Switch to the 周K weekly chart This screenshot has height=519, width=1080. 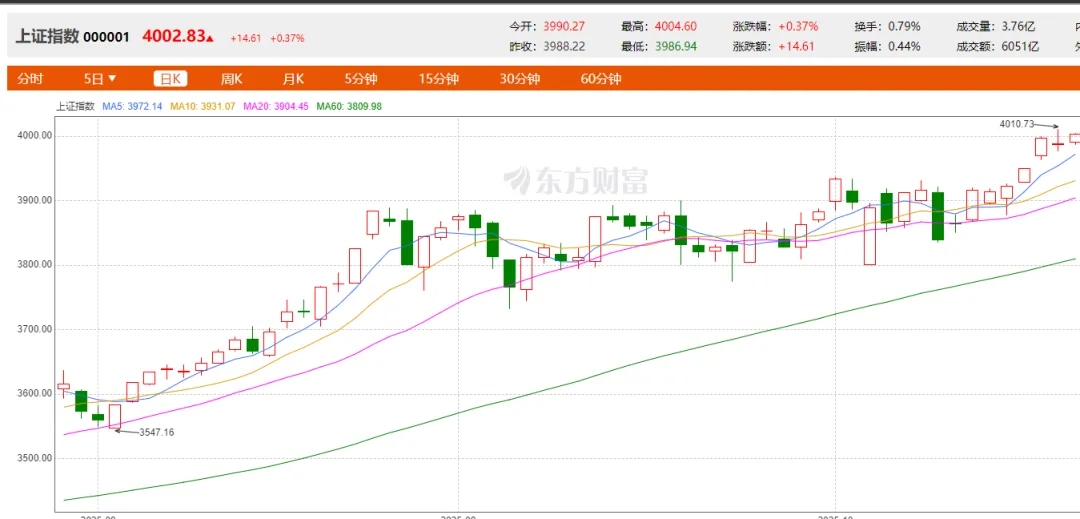(x=232, y=79)
